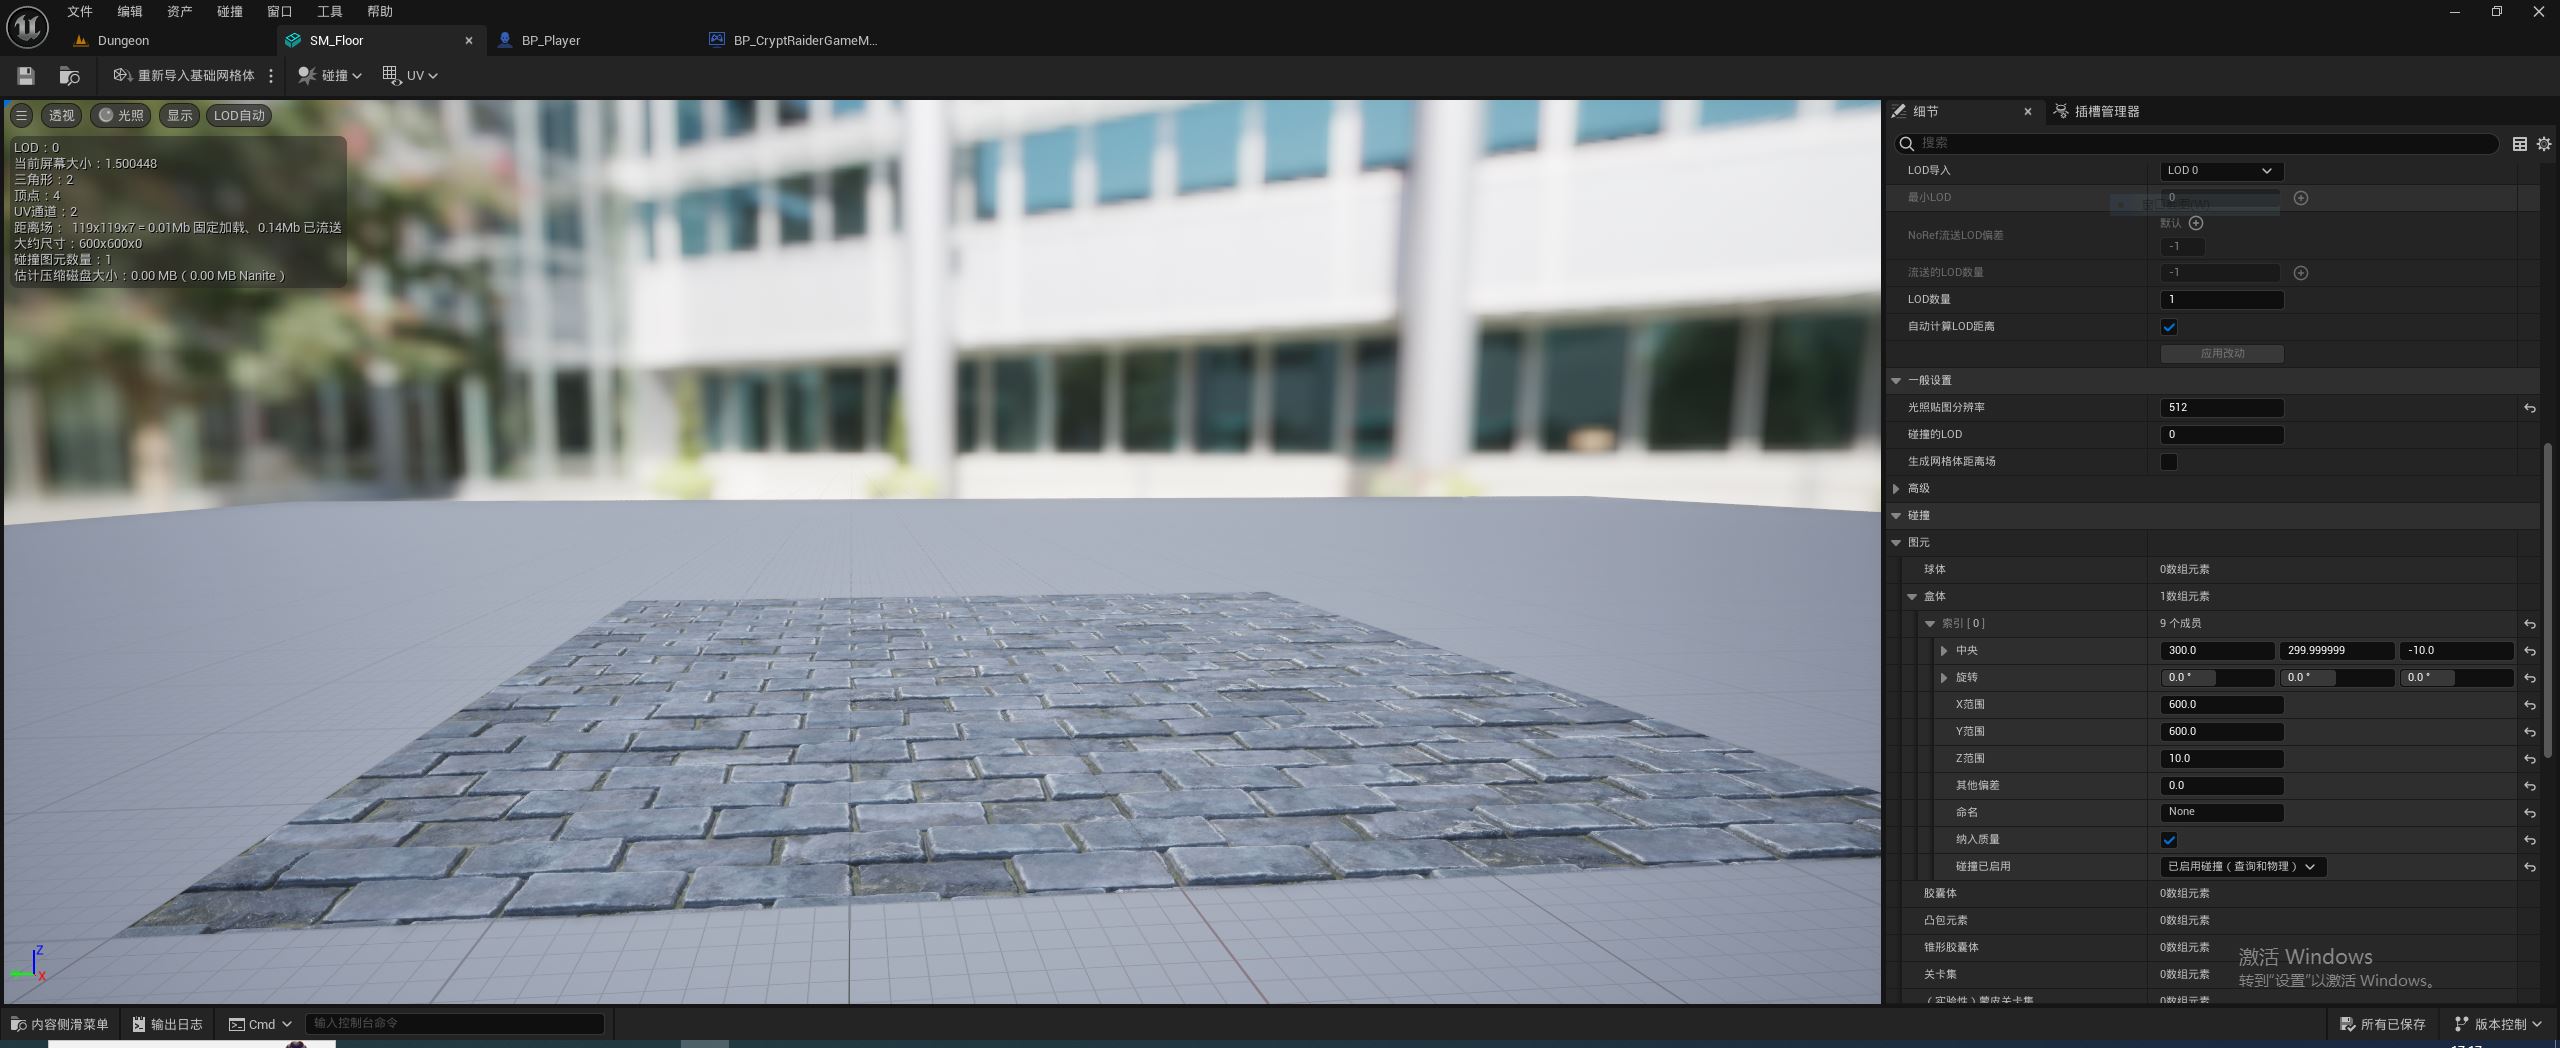This screenshot has width=2560, height=1048.
Task: Collapse the Collision section
Action: click(x=1896, y=515)
